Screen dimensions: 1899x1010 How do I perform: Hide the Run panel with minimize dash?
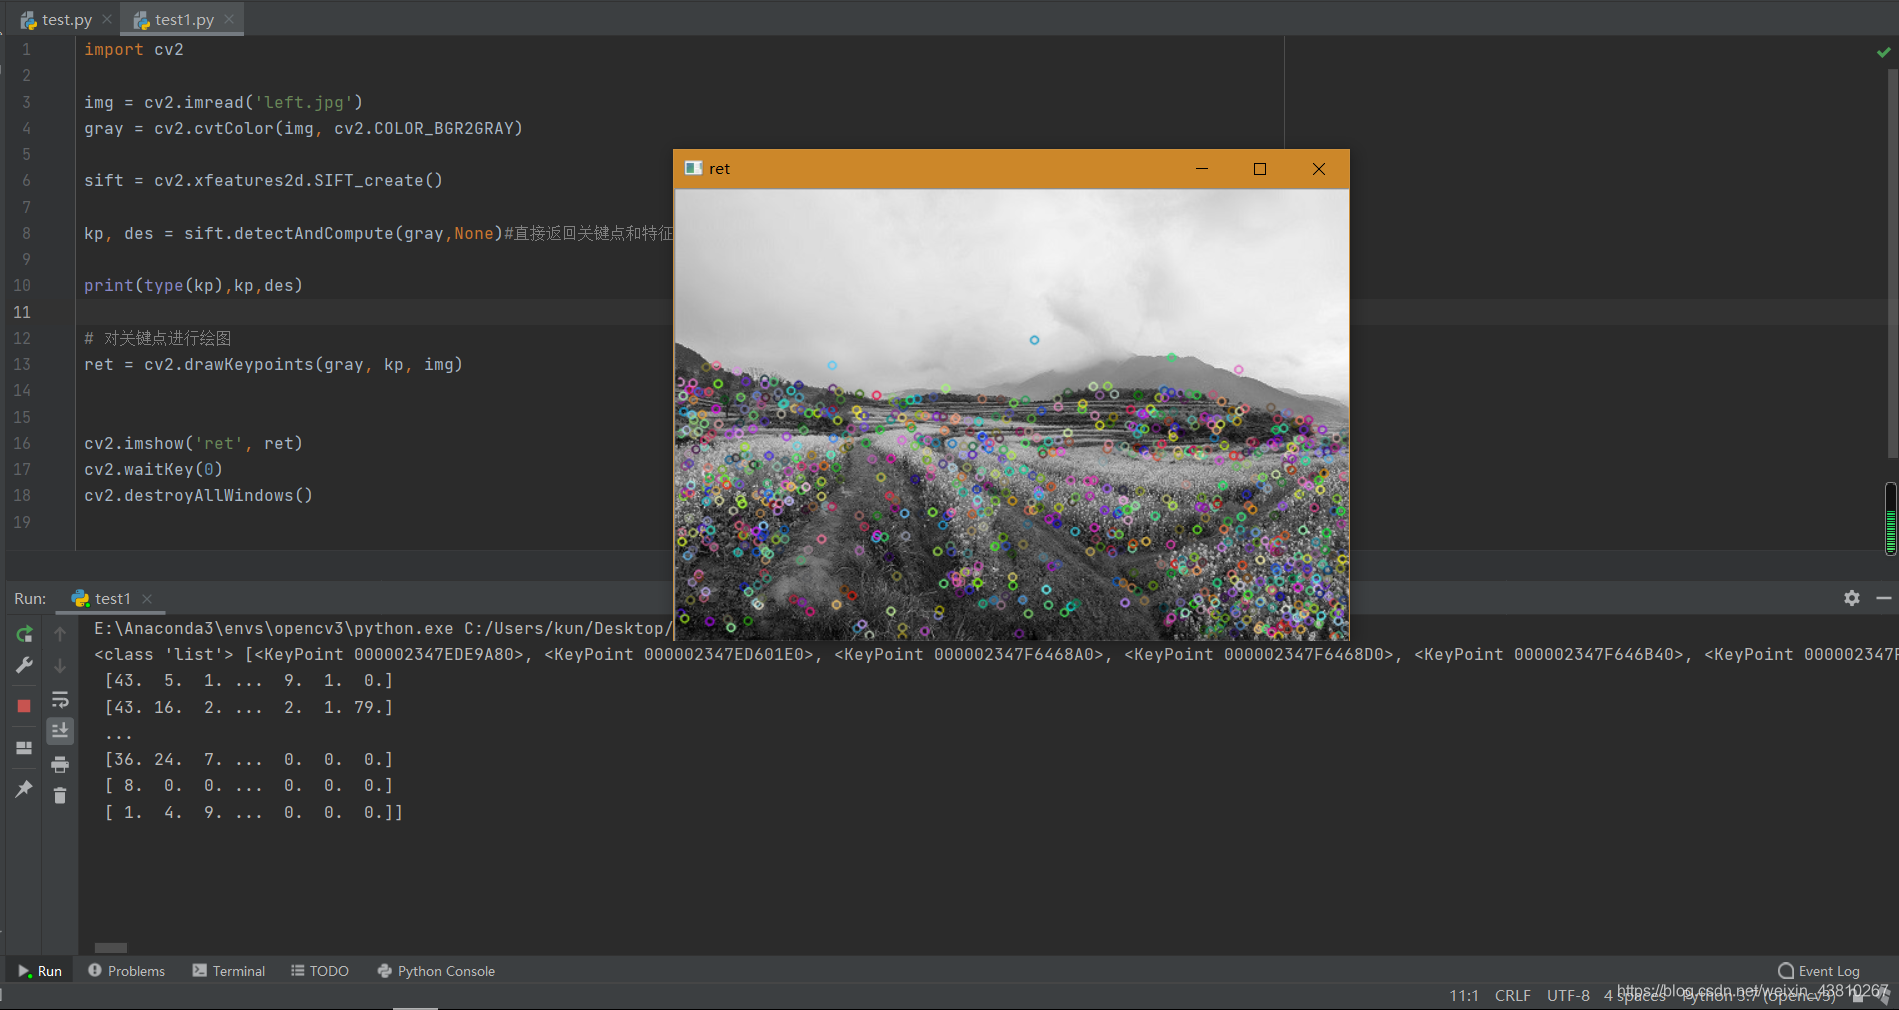[x=1884, y=598]
